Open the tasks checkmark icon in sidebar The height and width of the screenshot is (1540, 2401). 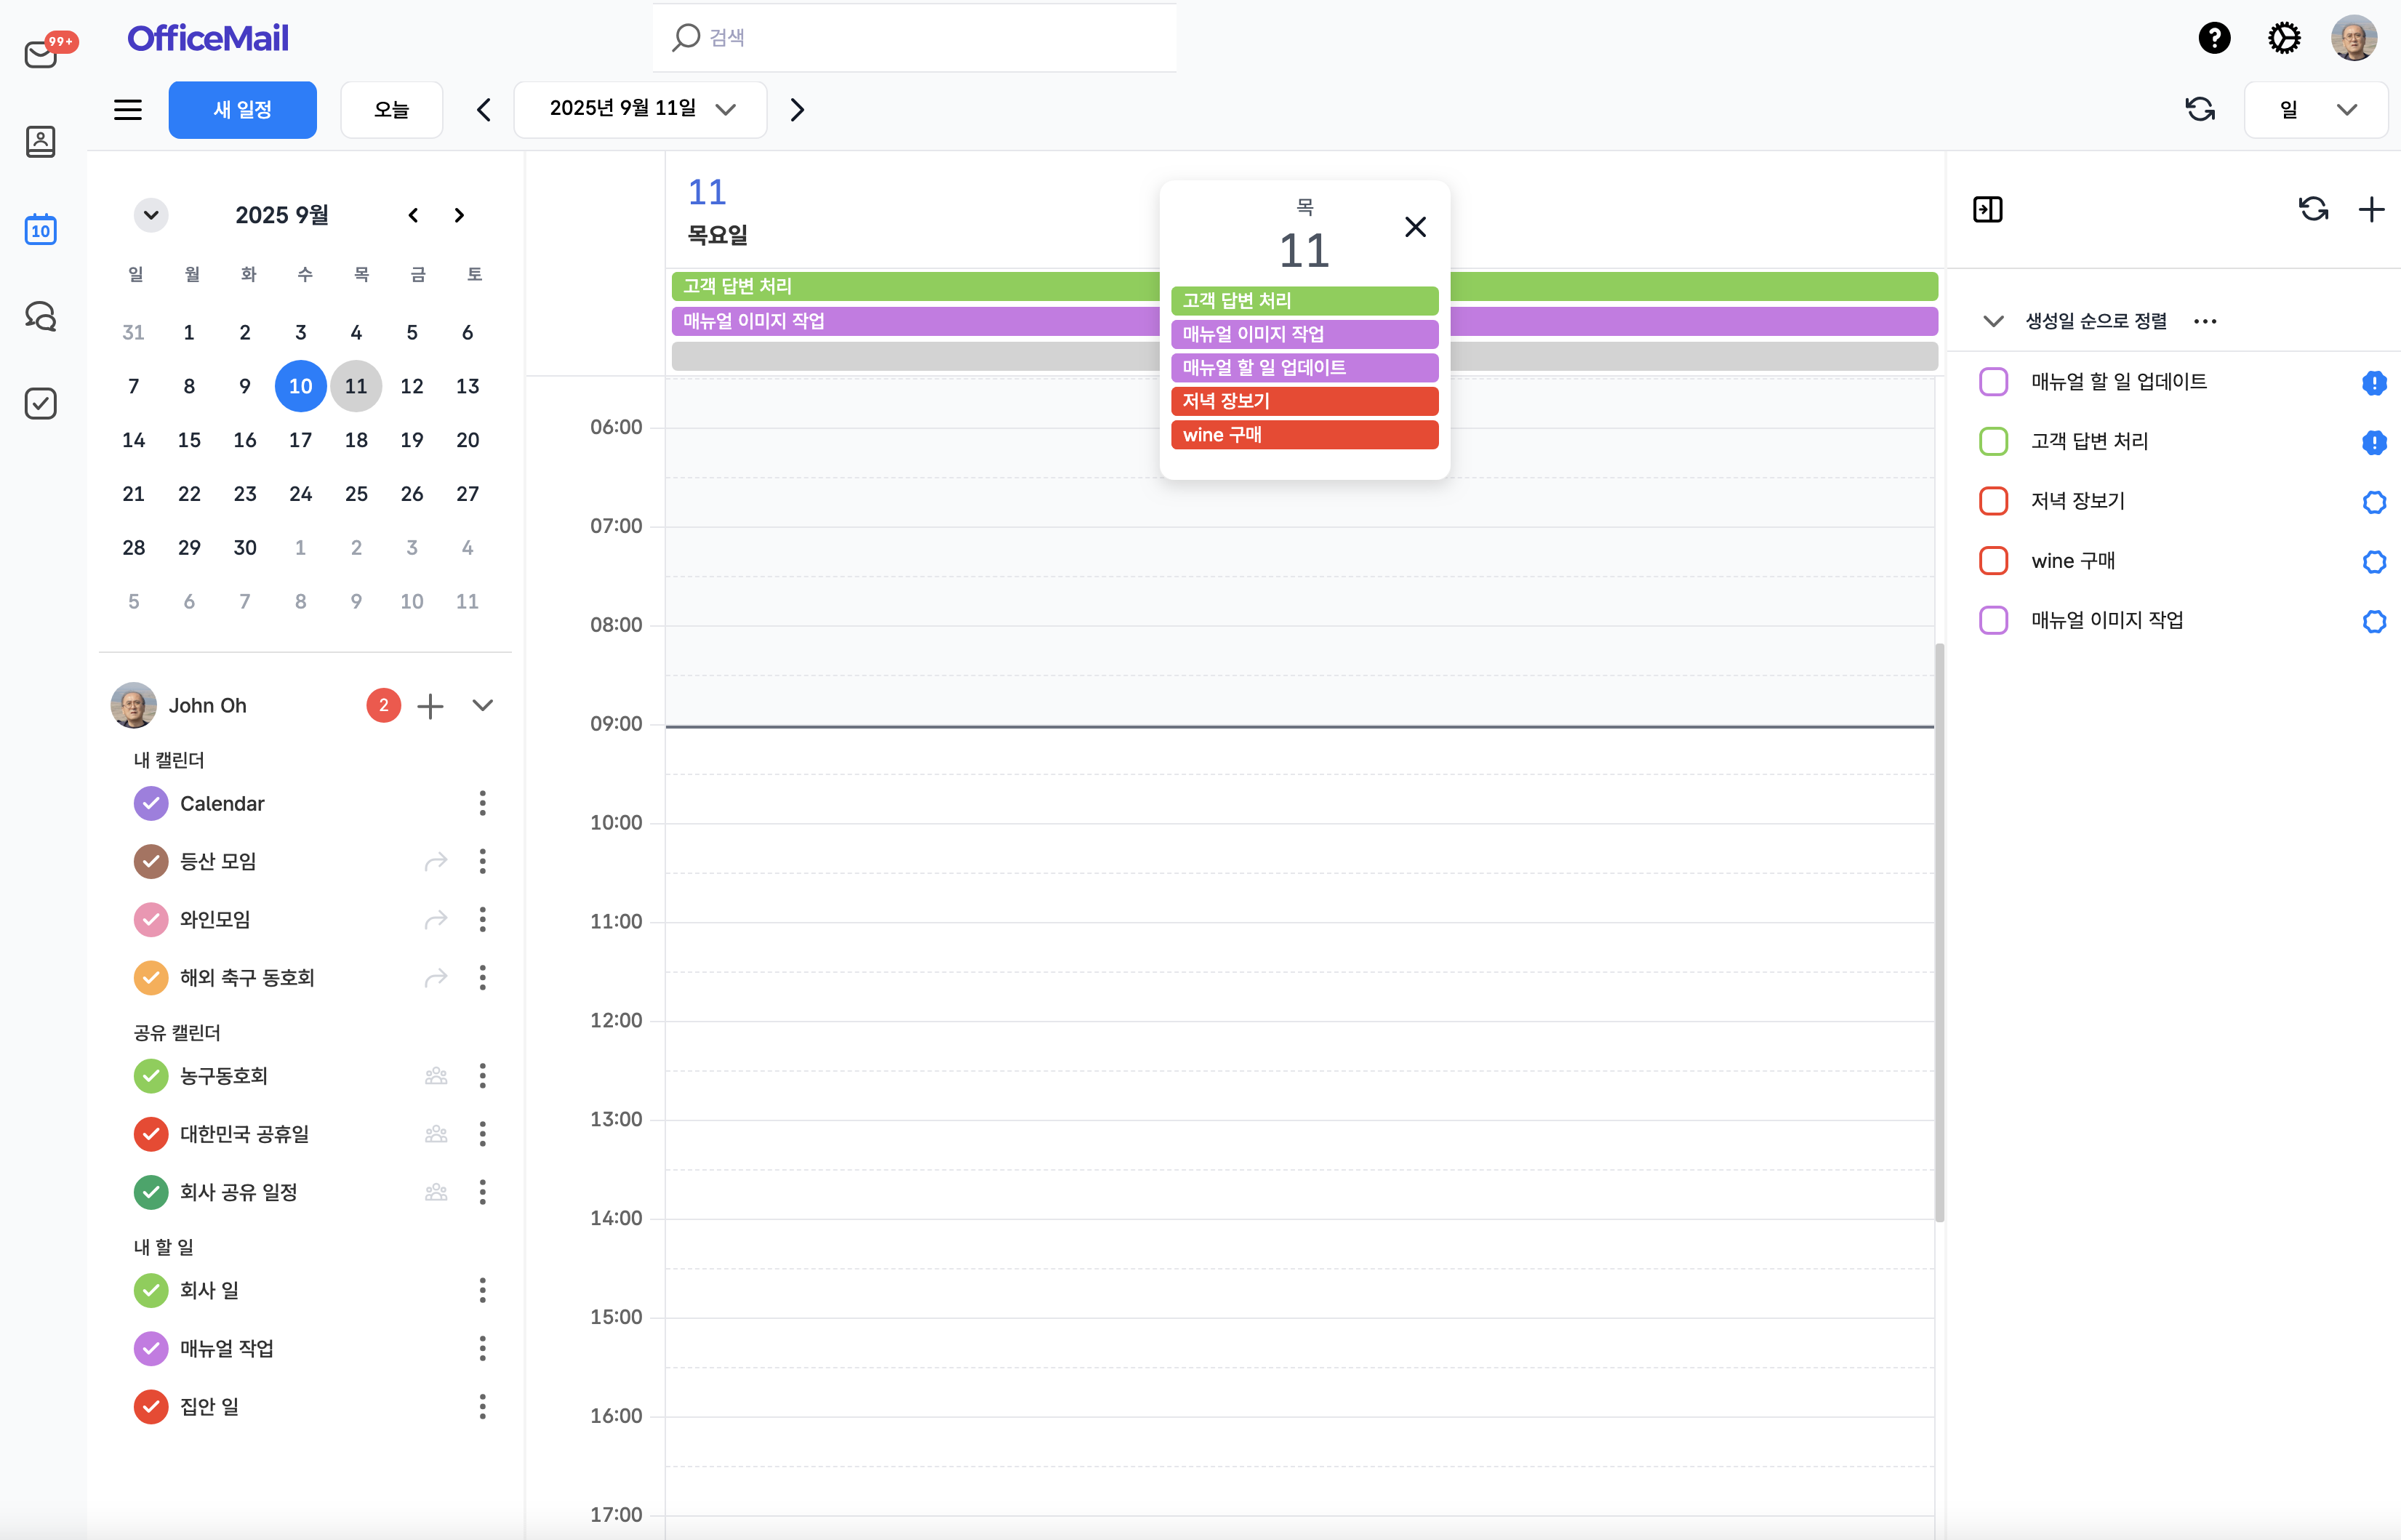[40, 403]
